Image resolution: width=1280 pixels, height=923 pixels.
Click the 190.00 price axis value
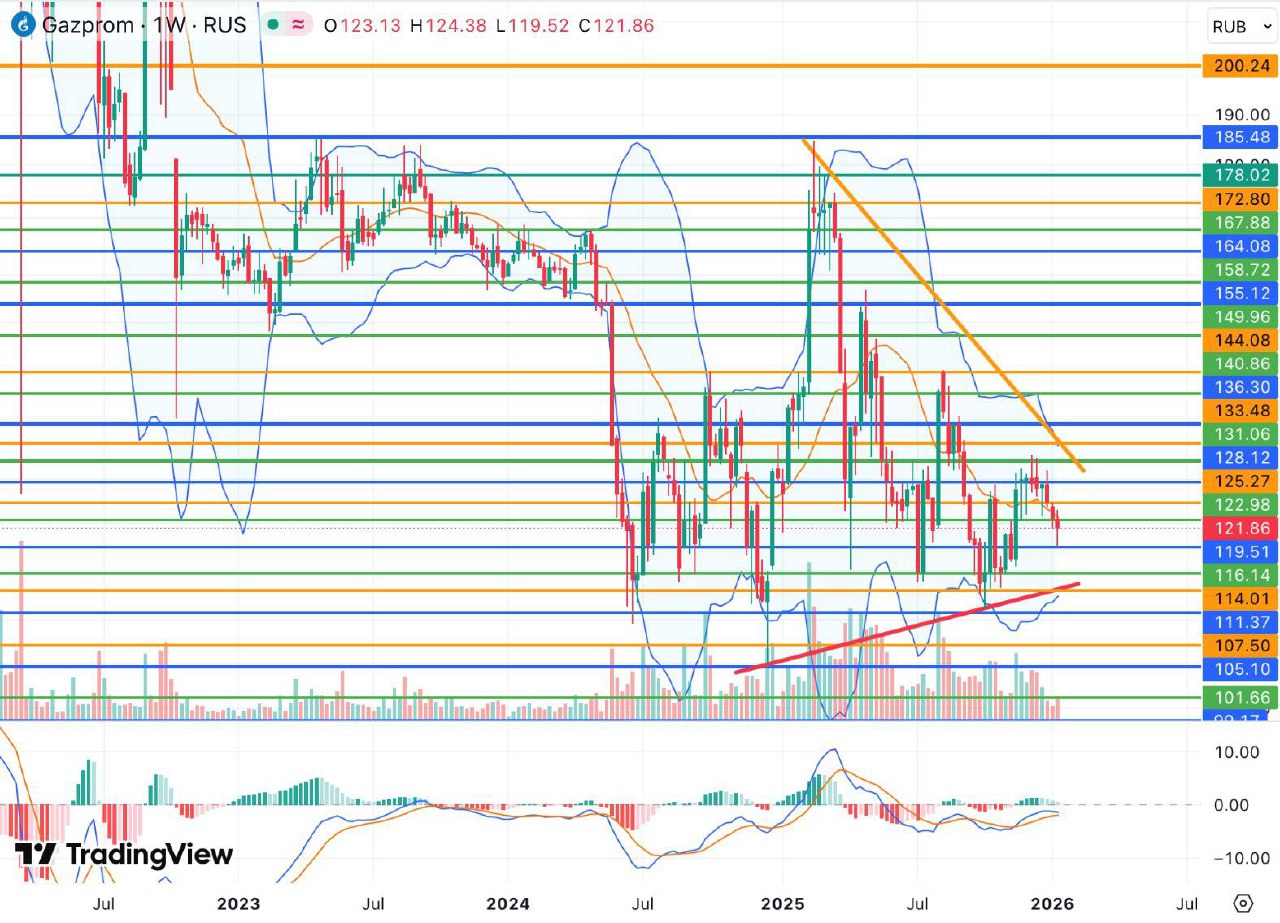tap(1240, 114)
